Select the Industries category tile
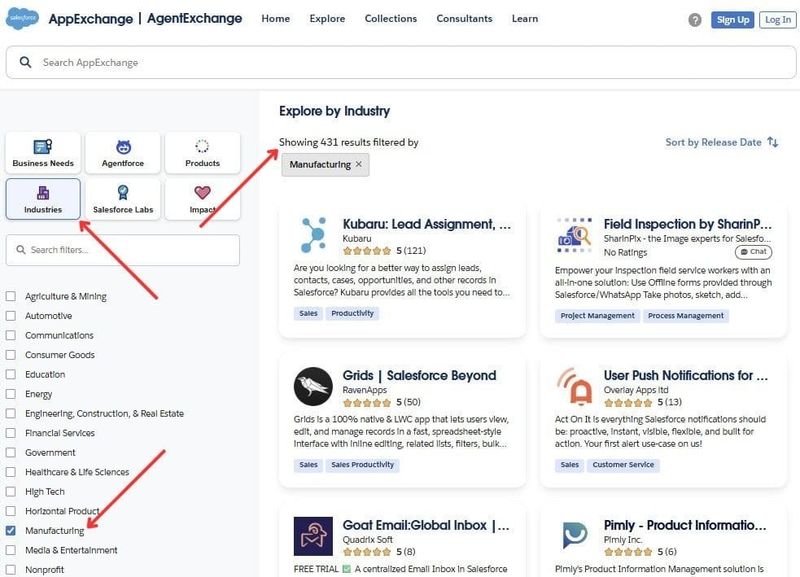Viewport: 800px width, 577px height. coord(43,199)
